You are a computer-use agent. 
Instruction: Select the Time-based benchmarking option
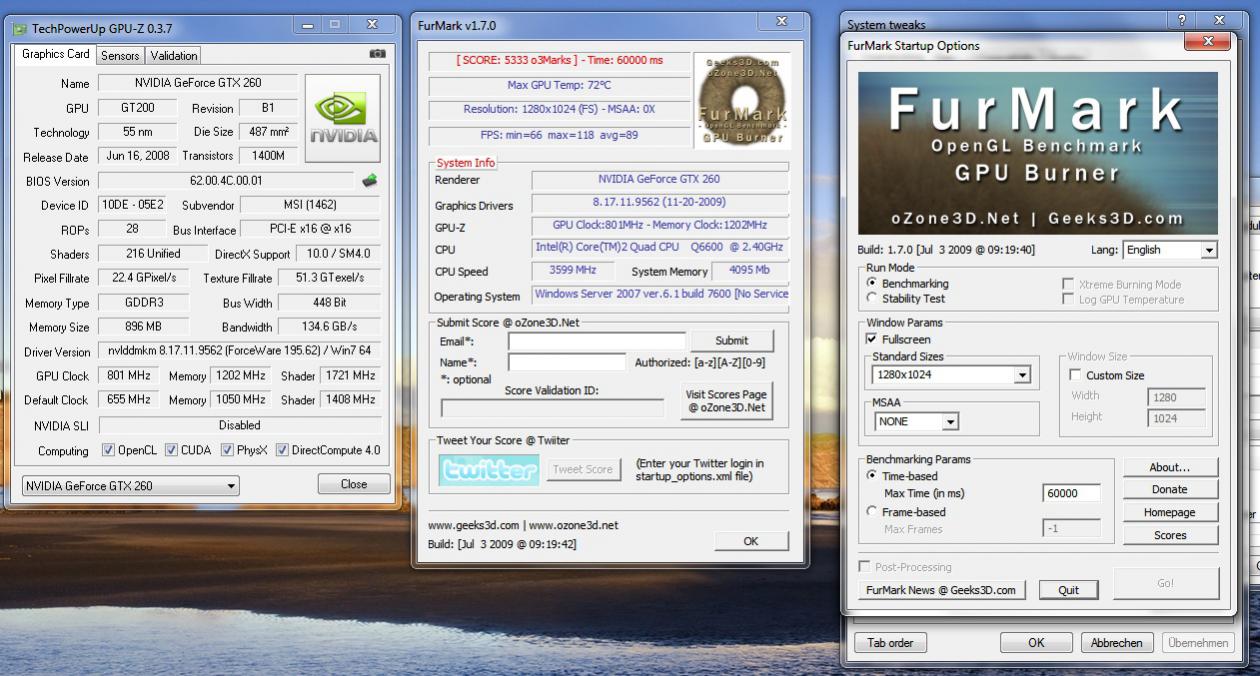[x=872, y=476]
